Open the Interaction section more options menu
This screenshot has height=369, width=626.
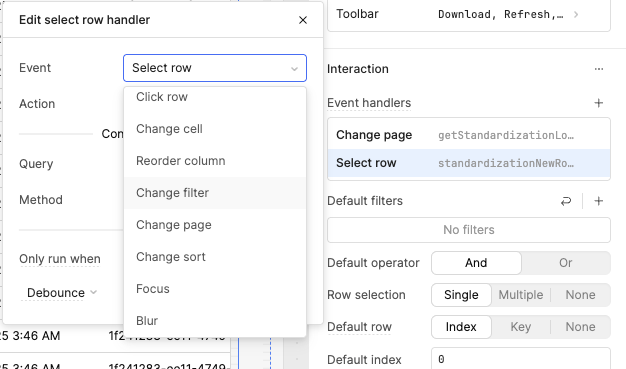[x=598, y=69]
